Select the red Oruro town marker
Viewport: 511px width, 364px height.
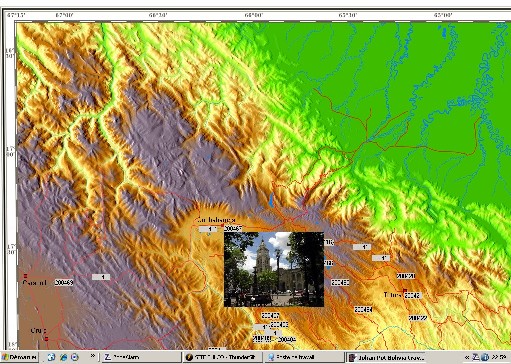pos(46,339)
